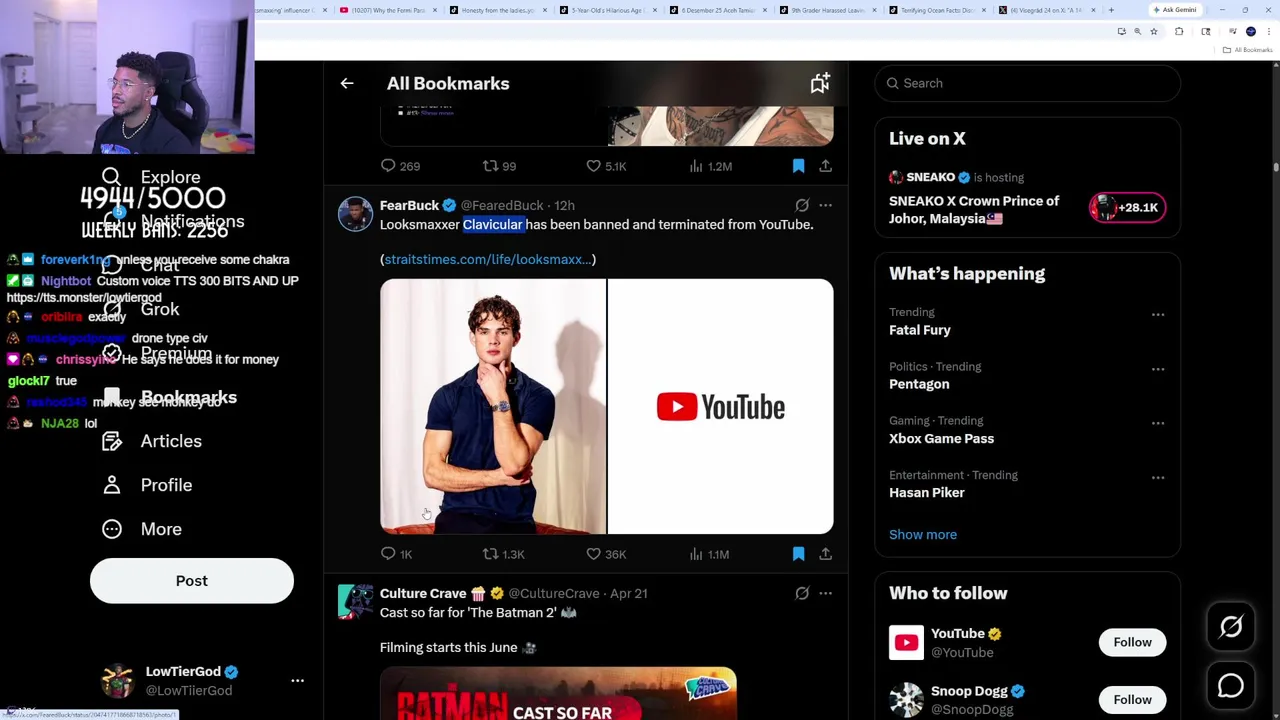Open Hasan Piker trending topic
Viewport: 1280px width, 720px height.
click(x=927, y=492)
